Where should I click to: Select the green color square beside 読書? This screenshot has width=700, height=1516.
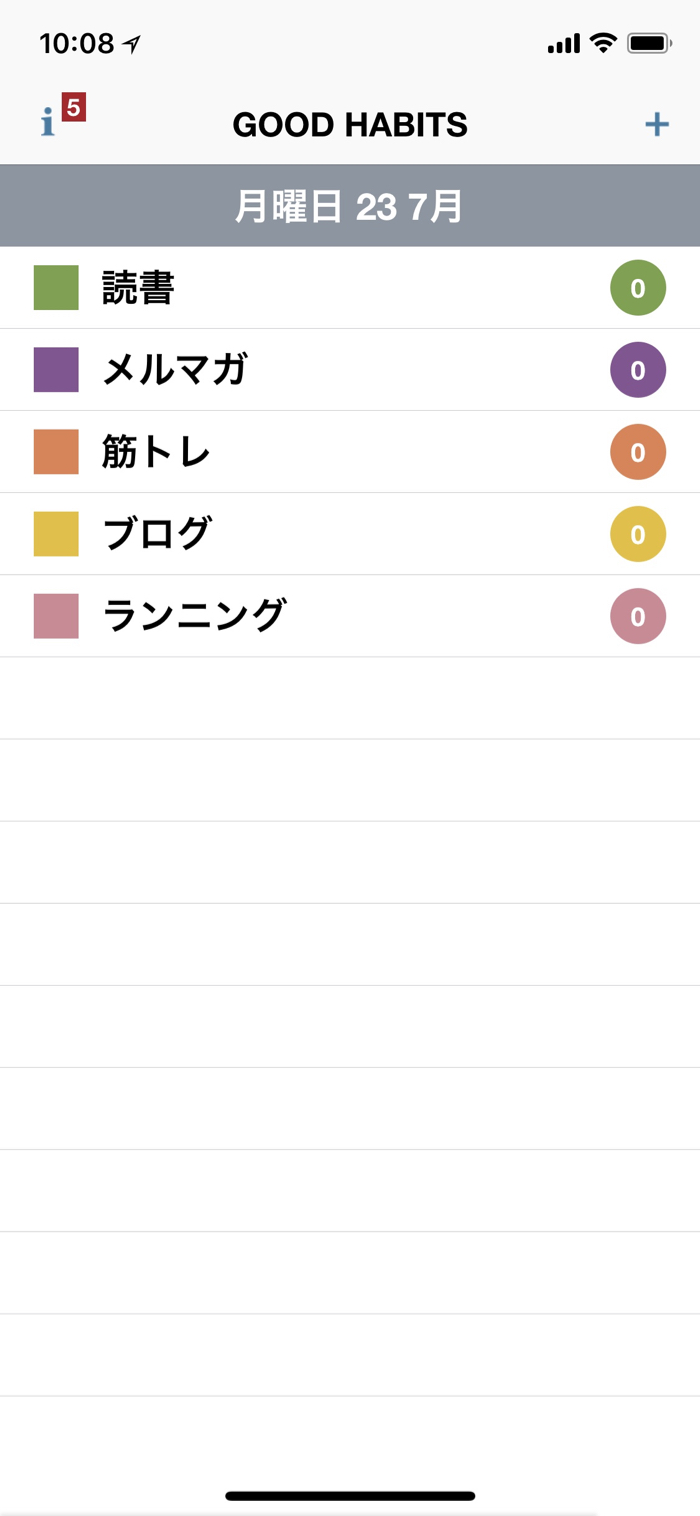pos(56,288)
